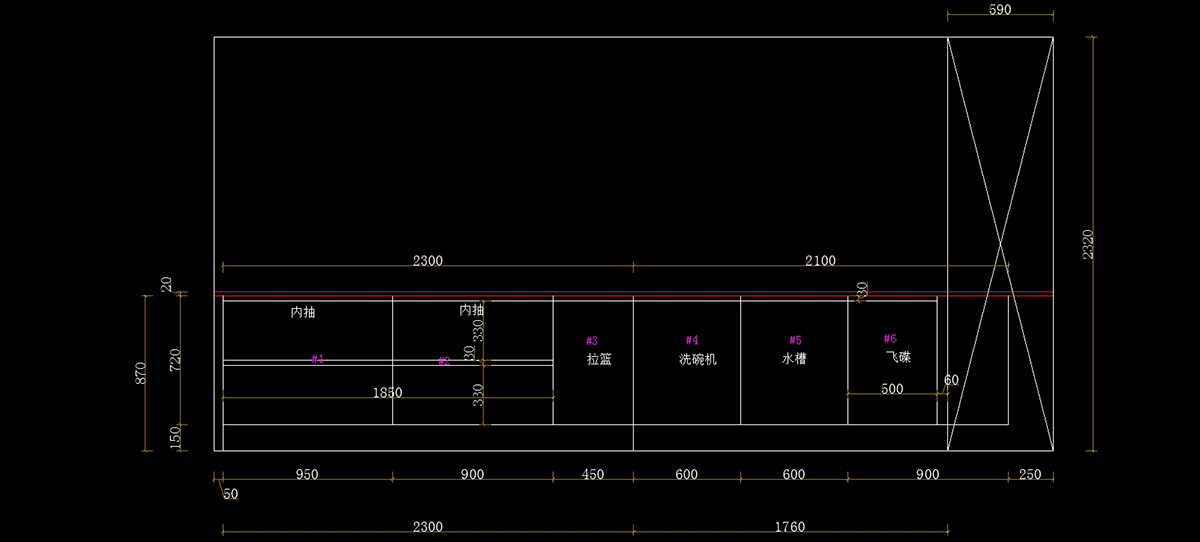Image resolution: width=1200 pixels, height=542 pixels.
Task: Click the magenta #3 cabinet tag
Action: point(591,341)
